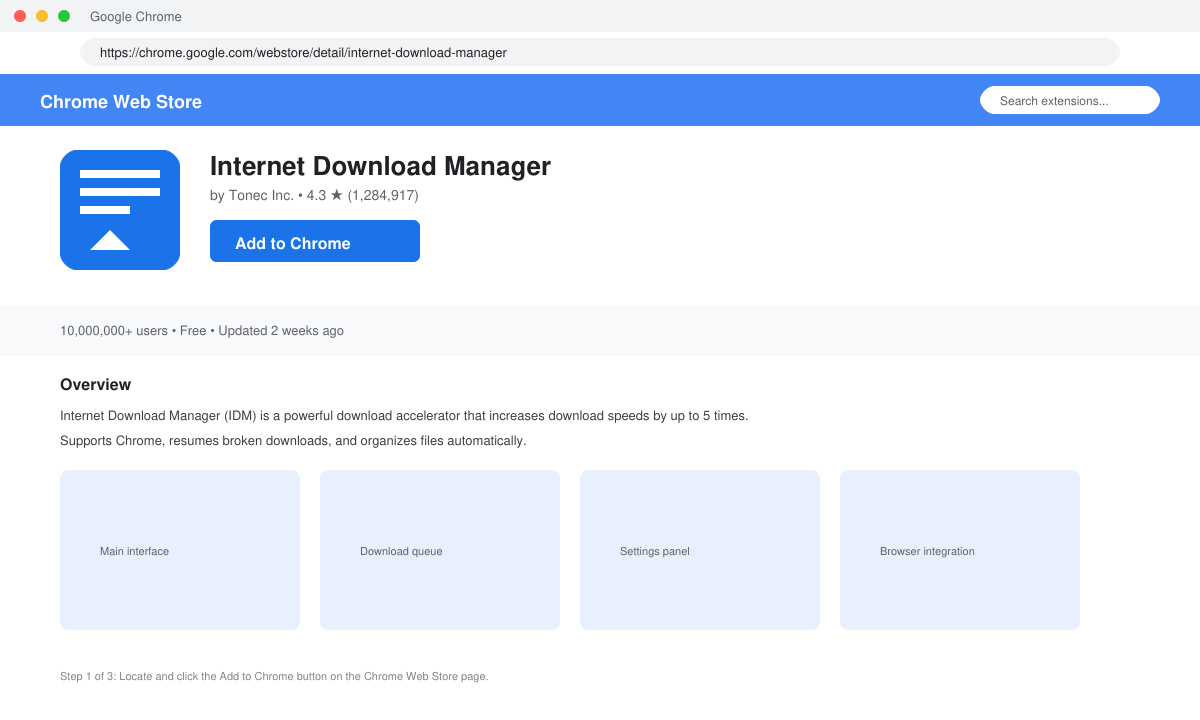The image size is (1200, 720).
Task: Select the Overview section heading
Action: point(95,385)
